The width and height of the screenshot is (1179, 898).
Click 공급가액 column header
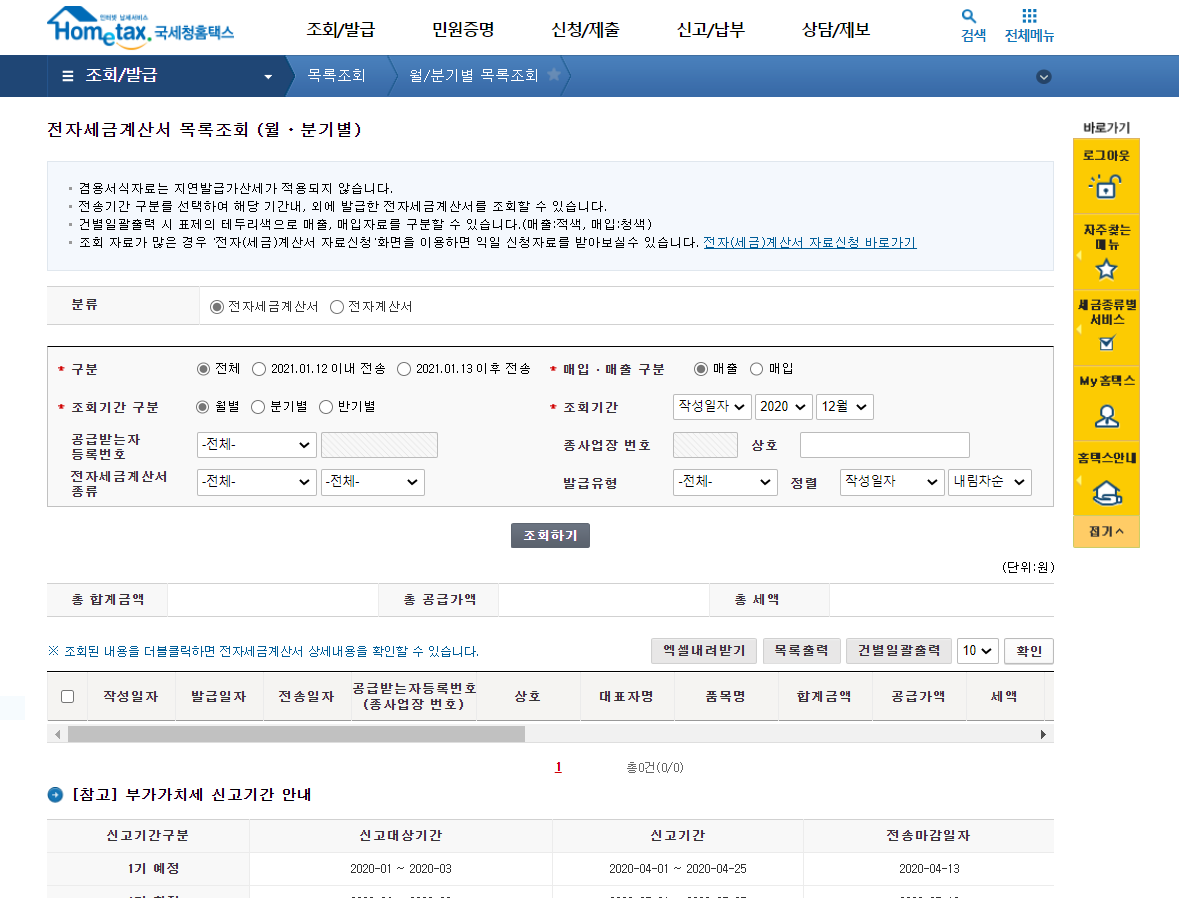[918, 696]
